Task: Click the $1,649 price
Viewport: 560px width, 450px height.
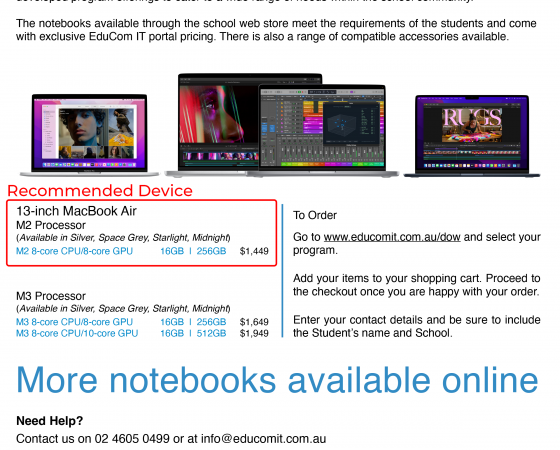Action: (x=254, y=322)
